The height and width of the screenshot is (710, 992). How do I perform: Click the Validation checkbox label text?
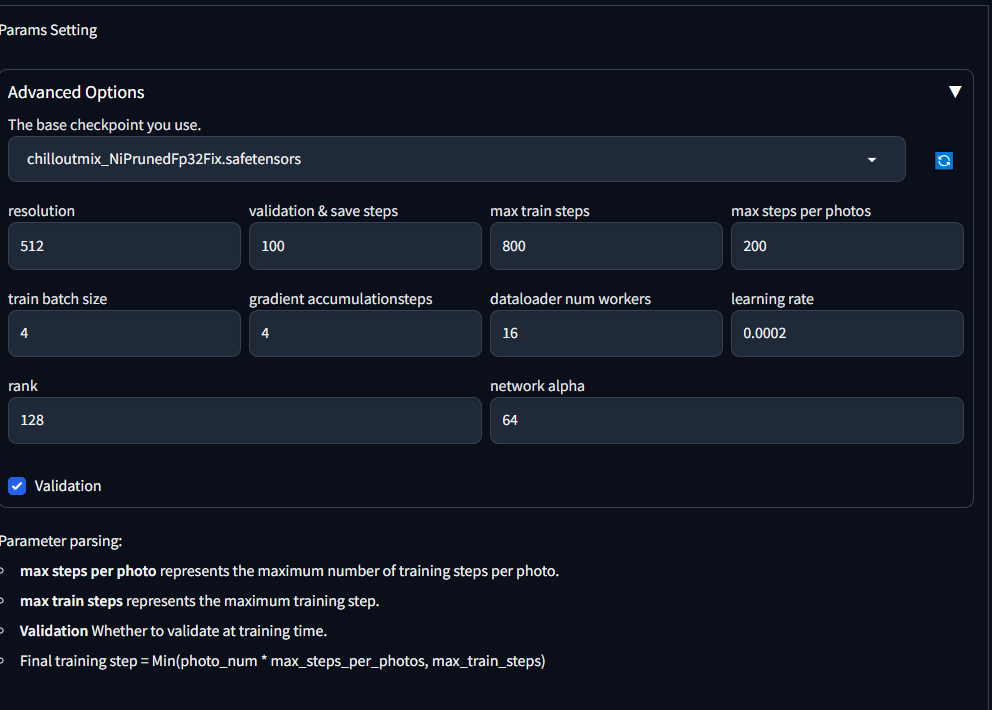68,486
